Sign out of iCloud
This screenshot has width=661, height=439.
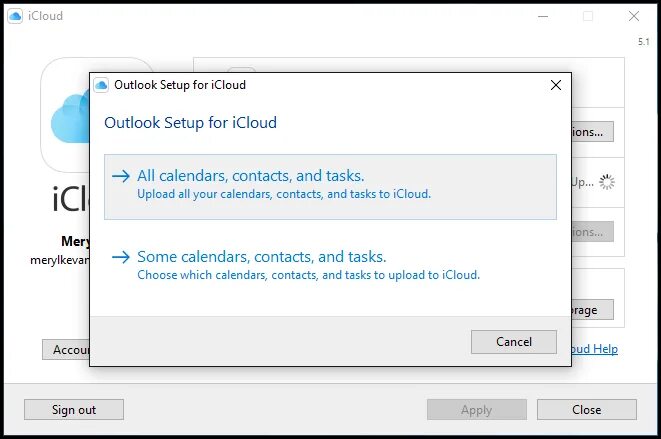pos(74,409)
